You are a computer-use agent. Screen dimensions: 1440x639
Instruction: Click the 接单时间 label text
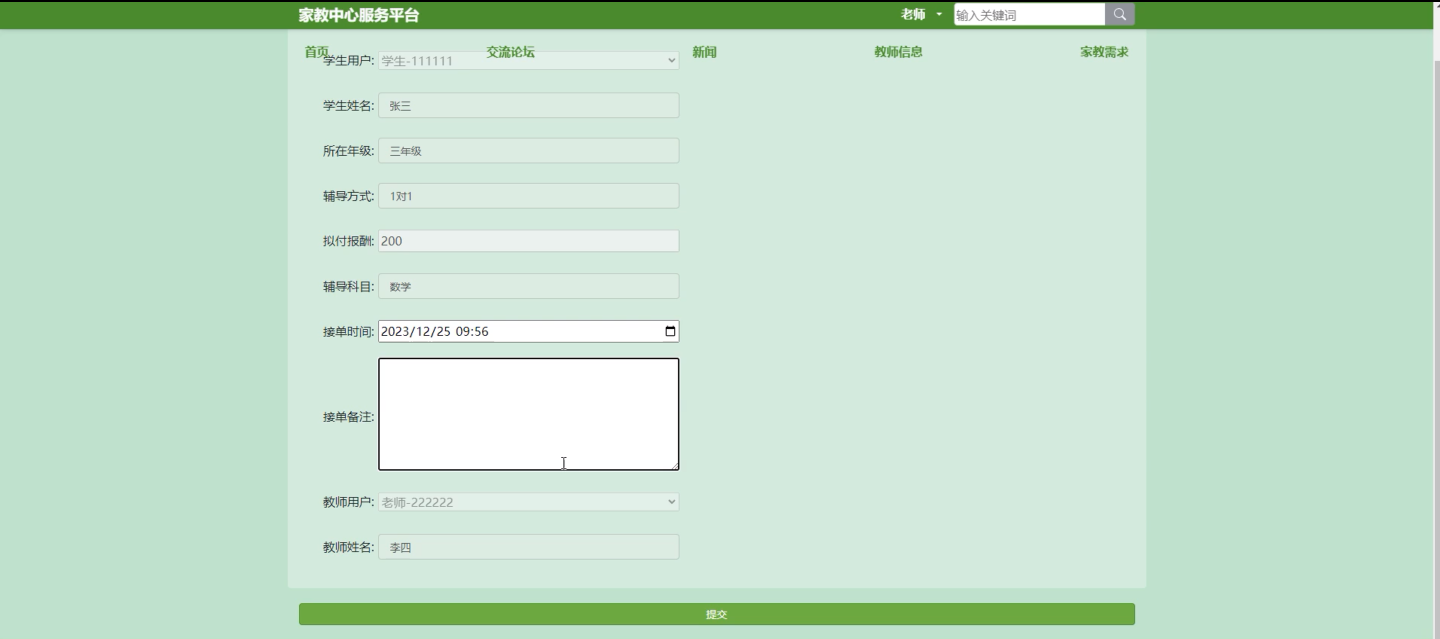coord(348,332)
